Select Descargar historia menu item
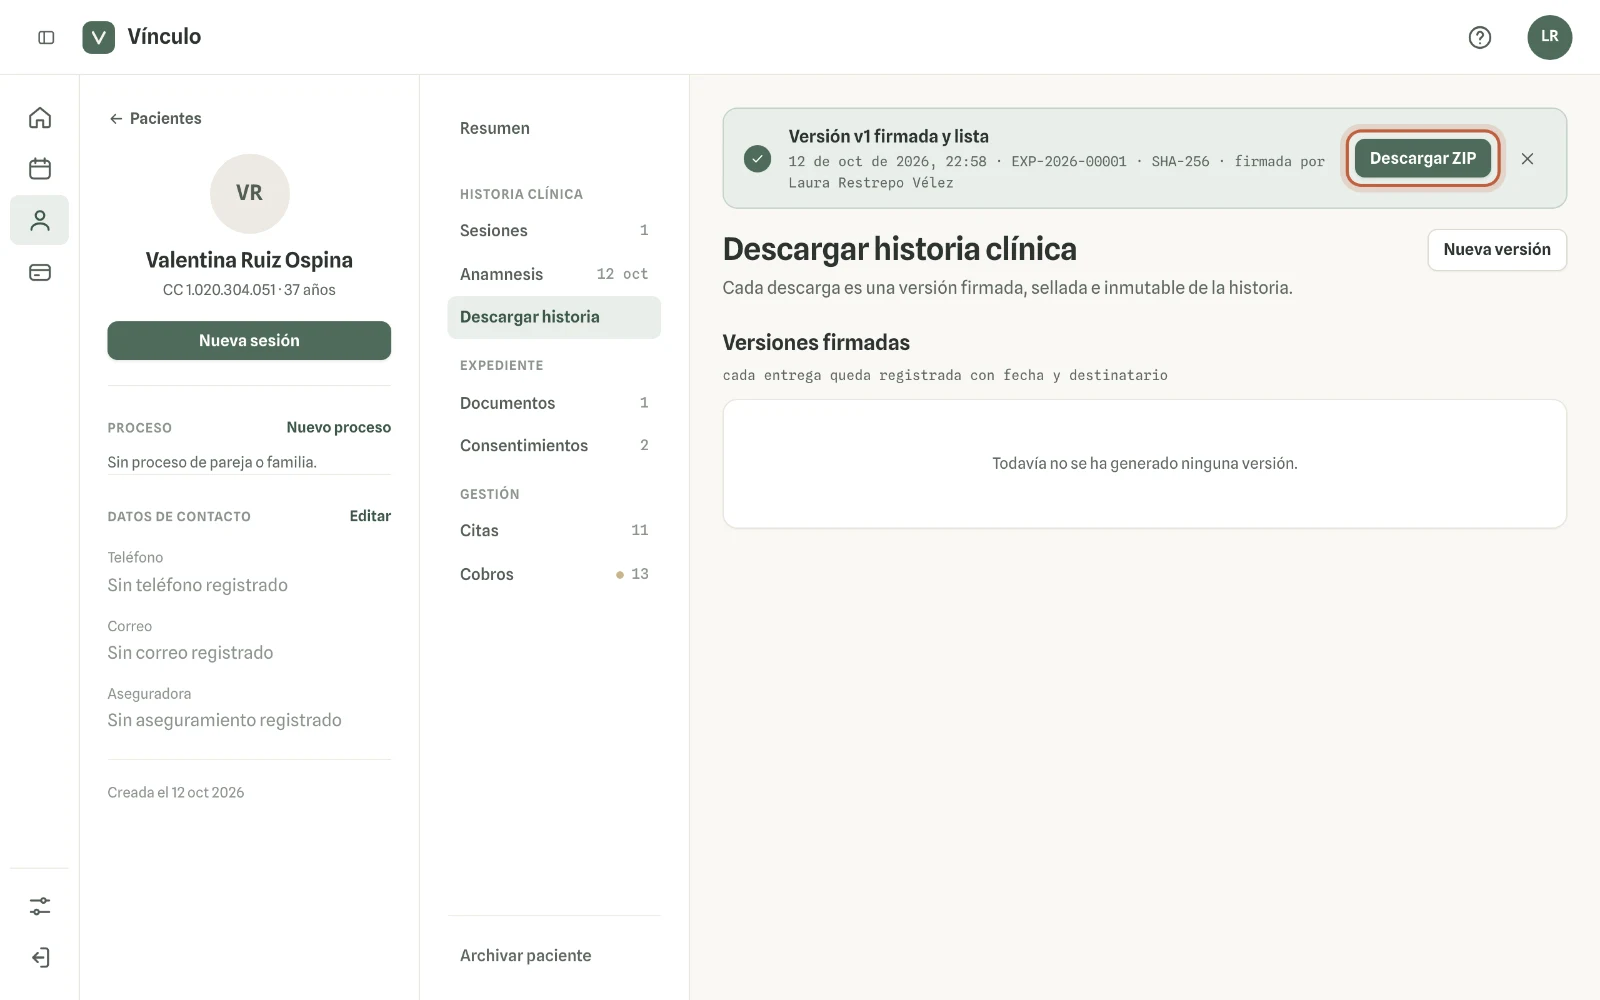Screen dimensions: 1600x1000 click(x=554, y=317)
